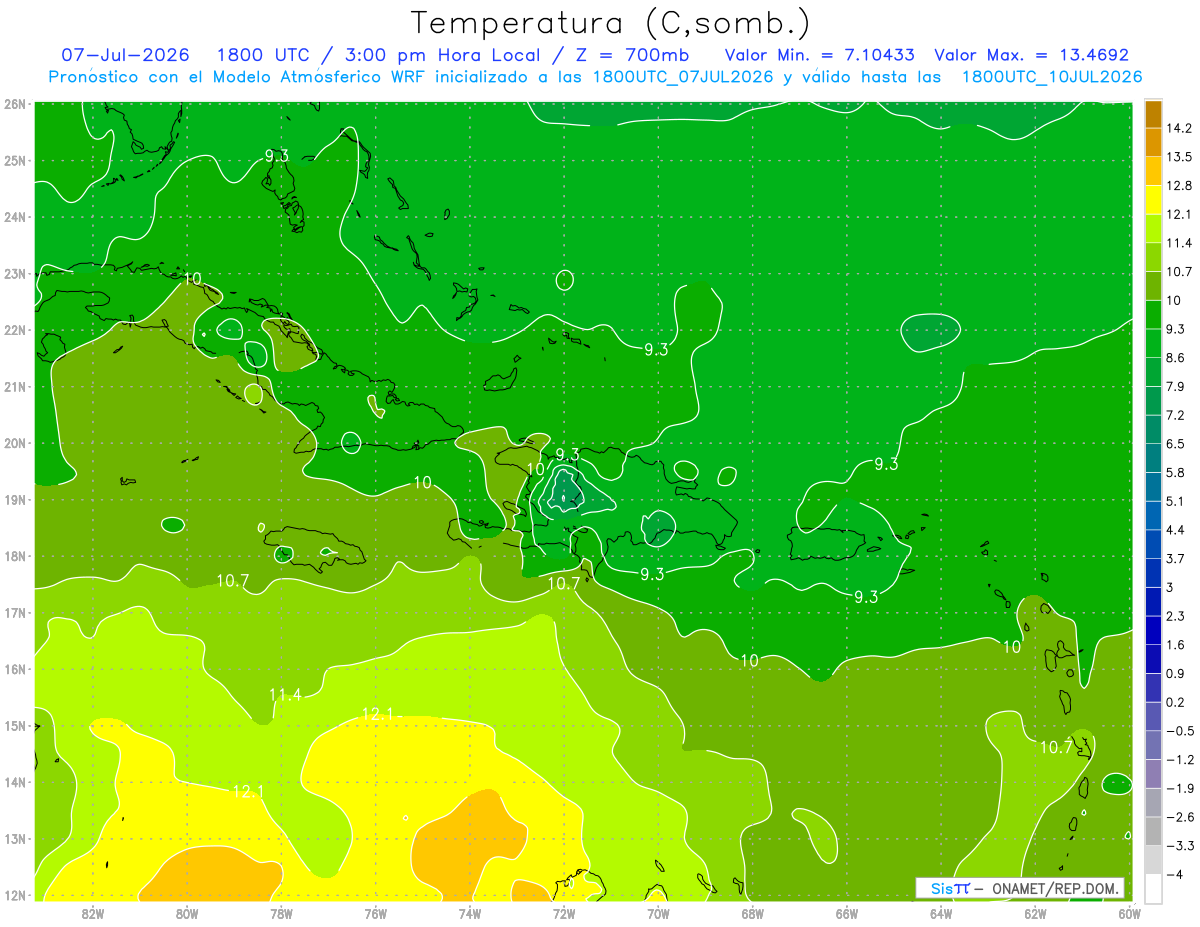This screenshot has height=927, width=1200.
Task: Click the "20N" latitude axis label
Action: click(x=14, y=443)
